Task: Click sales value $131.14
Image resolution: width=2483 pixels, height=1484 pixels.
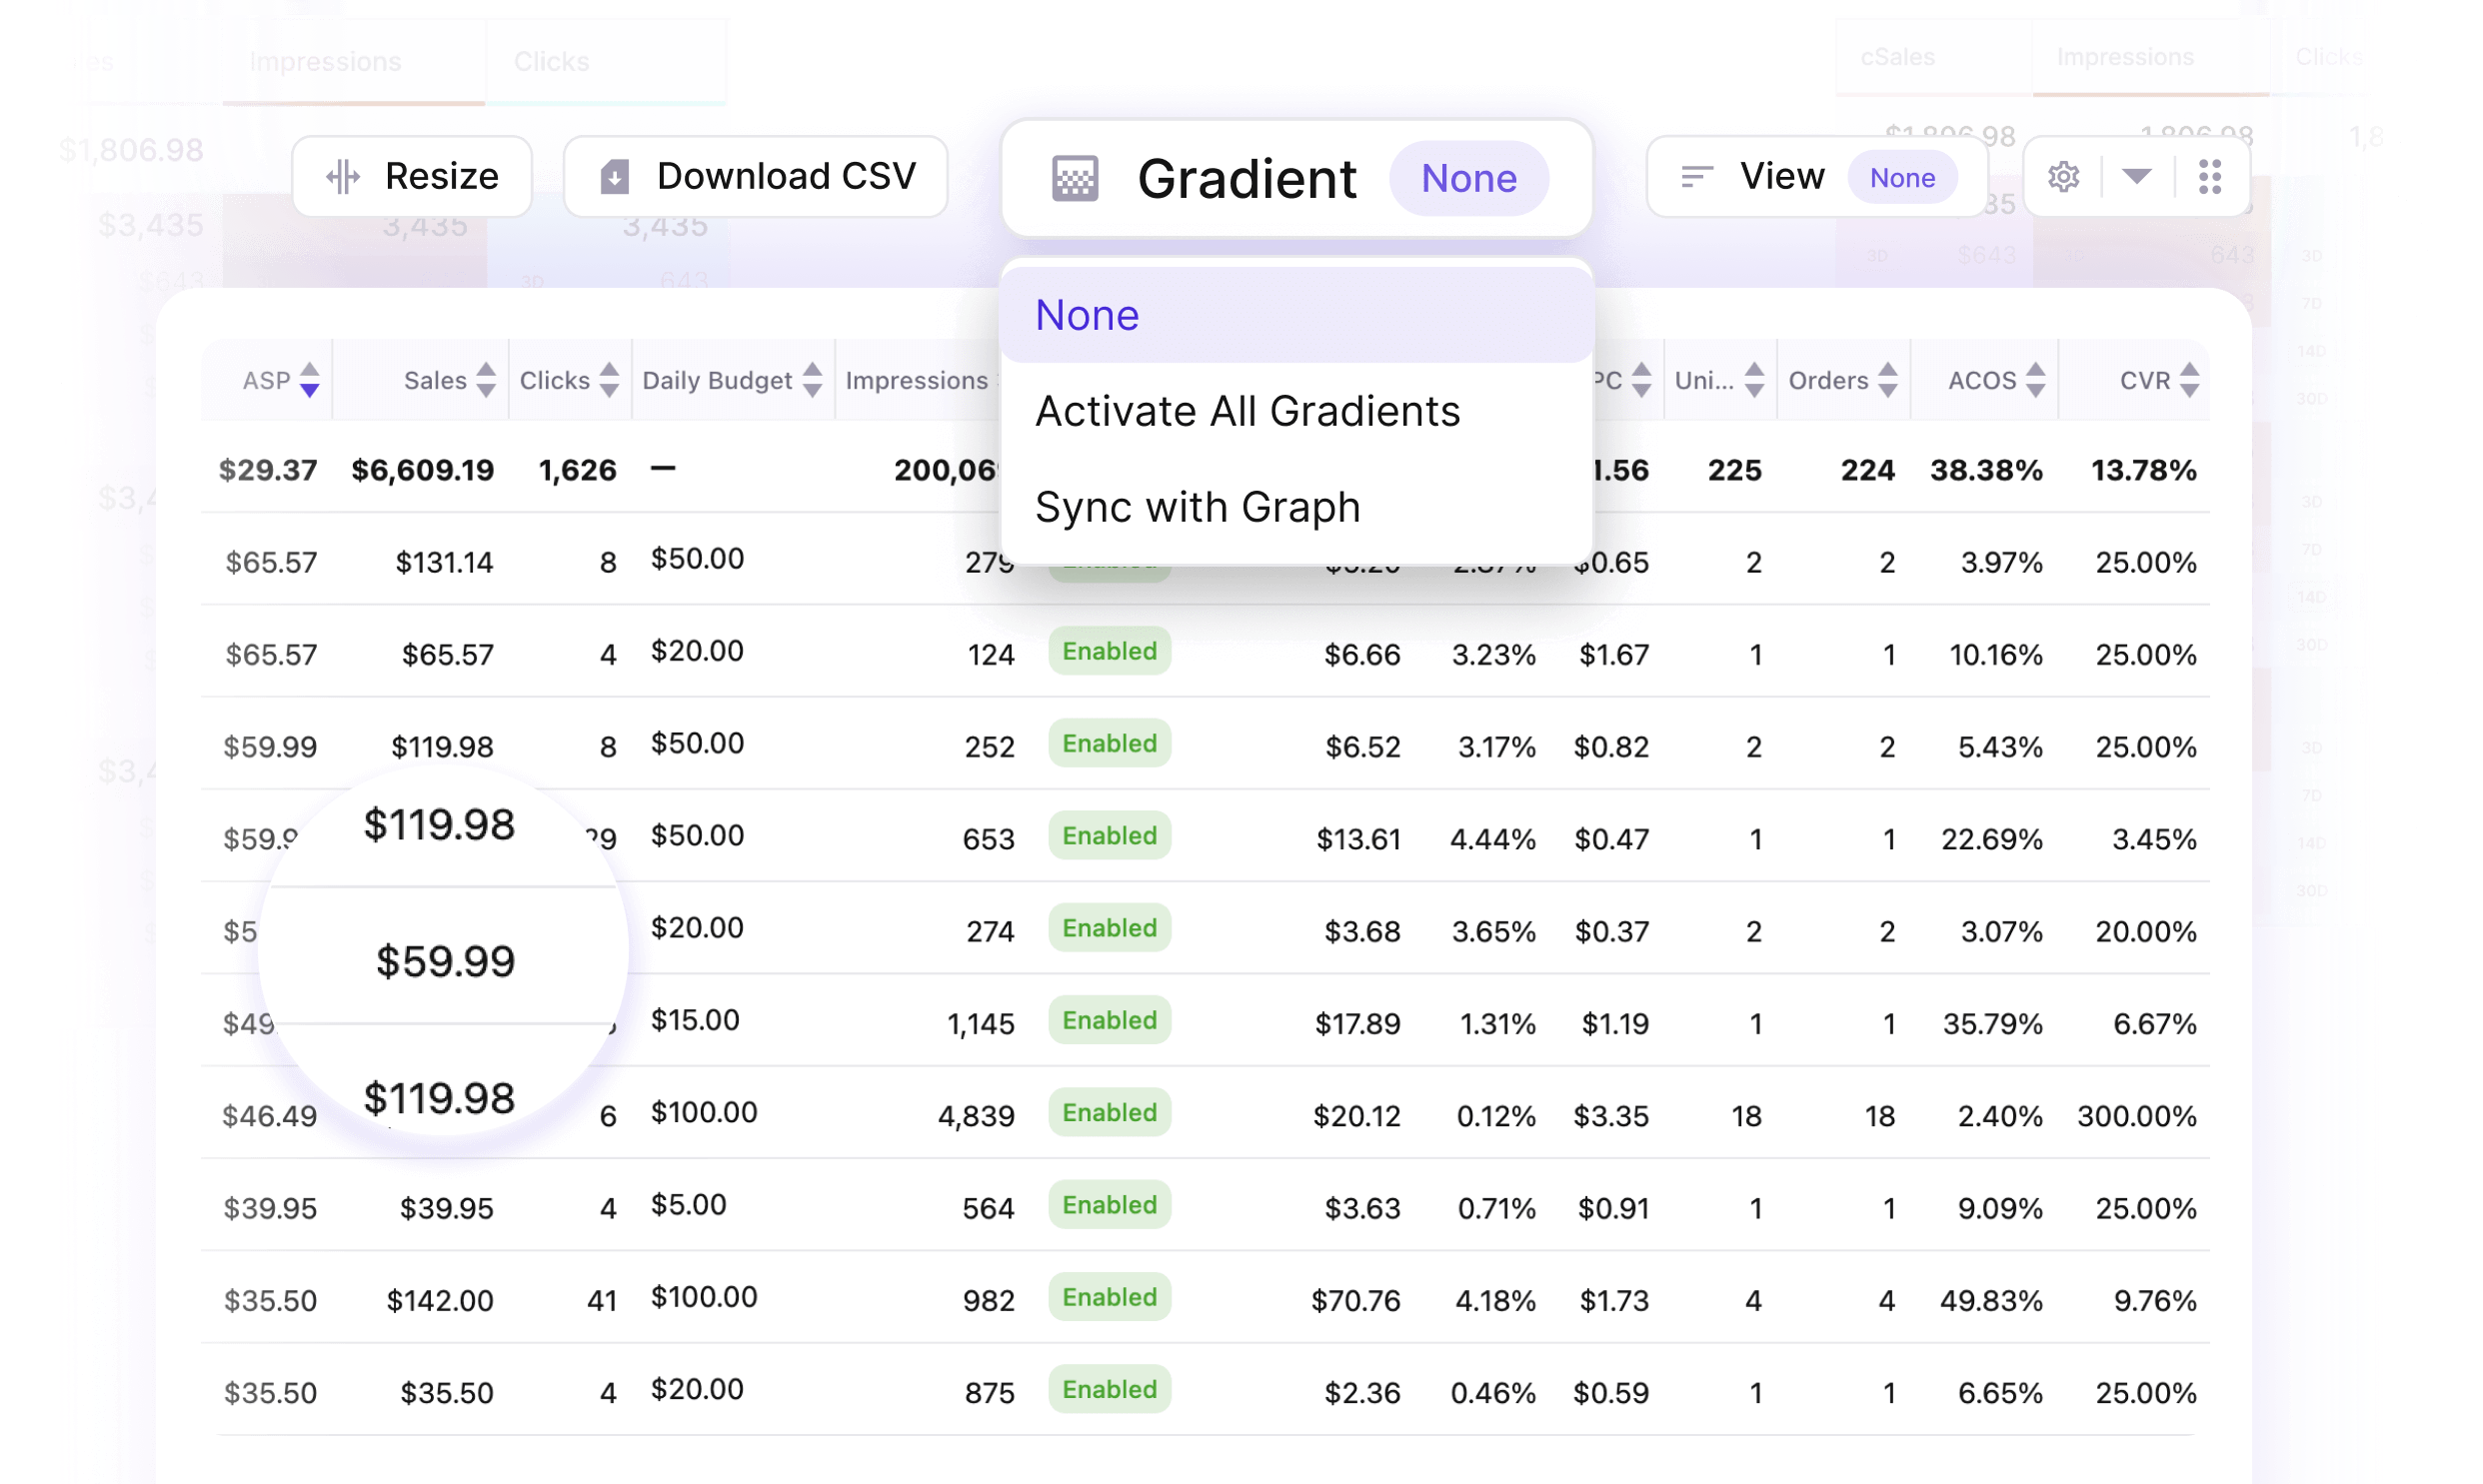Action: tap(445, 563)
